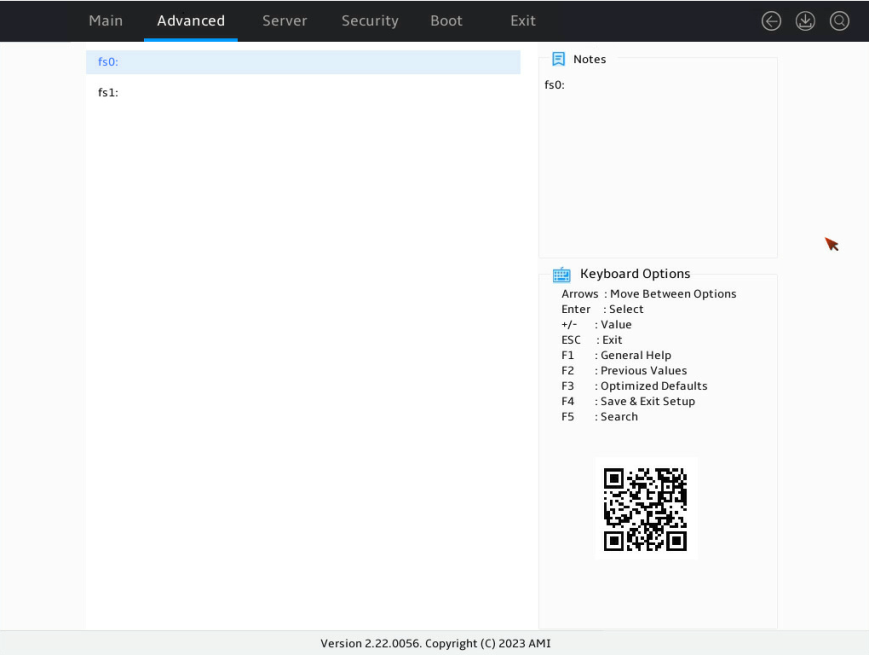Click the Keyboard Options heading
This screenshot has height=655, width=869.
point(635,274)
